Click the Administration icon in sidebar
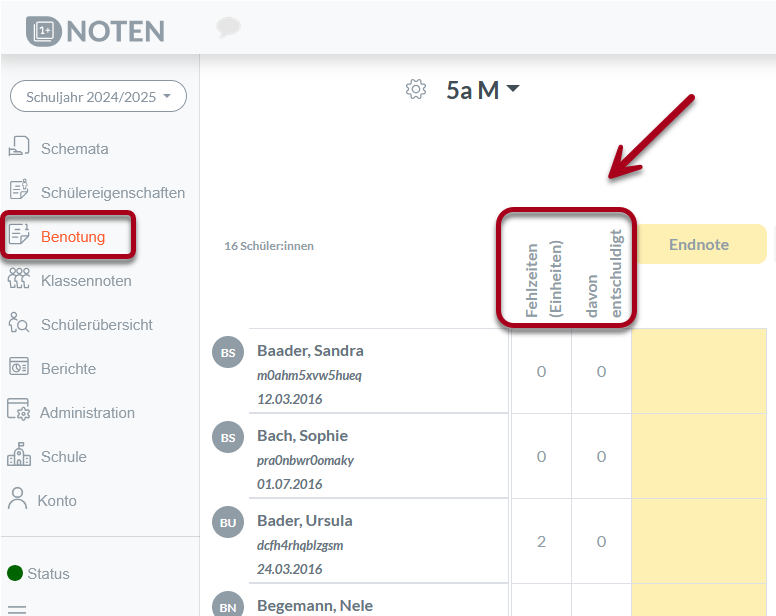 tap(19, 411)
